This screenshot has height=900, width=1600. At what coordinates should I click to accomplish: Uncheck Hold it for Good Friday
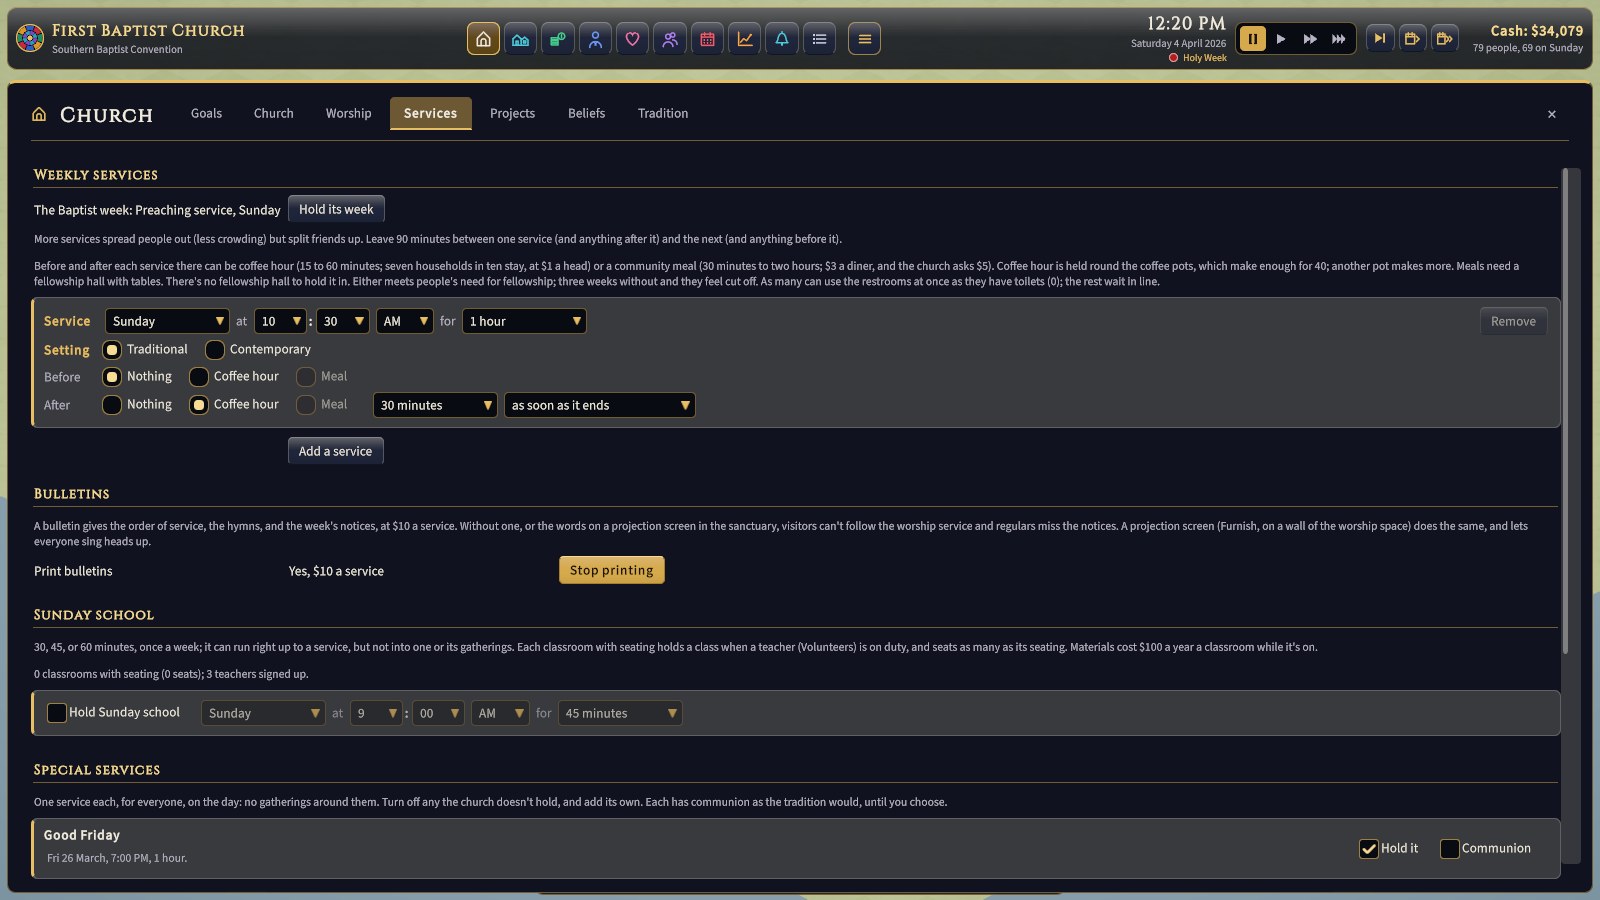point(1369,849)
